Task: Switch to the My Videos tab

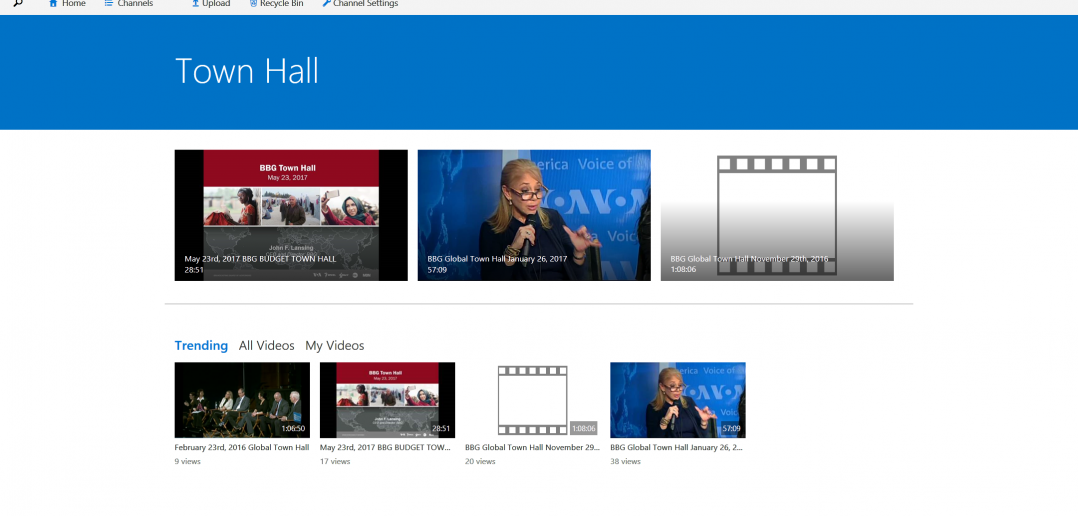Action: [x=335, y=346]
